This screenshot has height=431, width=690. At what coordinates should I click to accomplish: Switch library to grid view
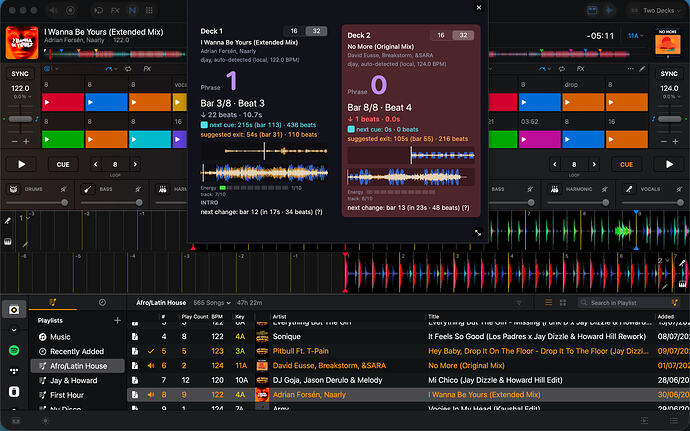[x=563, y=302]
